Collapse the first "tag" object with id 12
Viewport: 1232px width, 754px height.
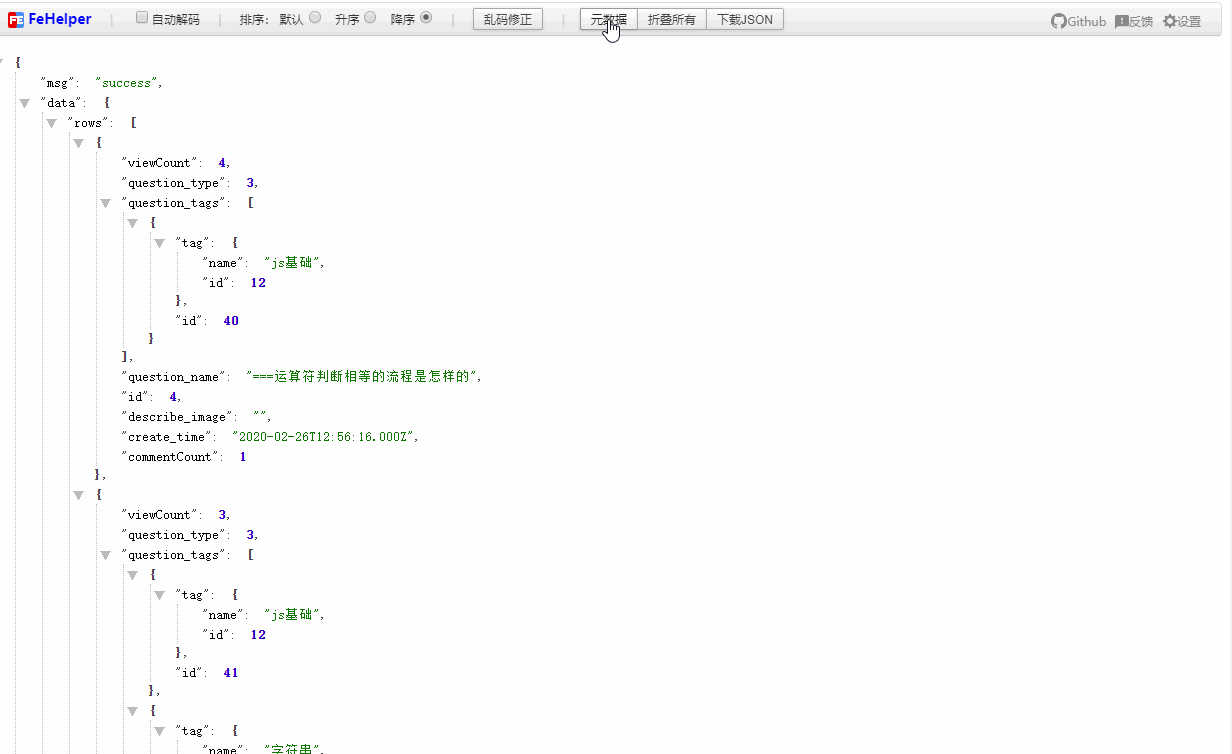click(x=159, y=243)
